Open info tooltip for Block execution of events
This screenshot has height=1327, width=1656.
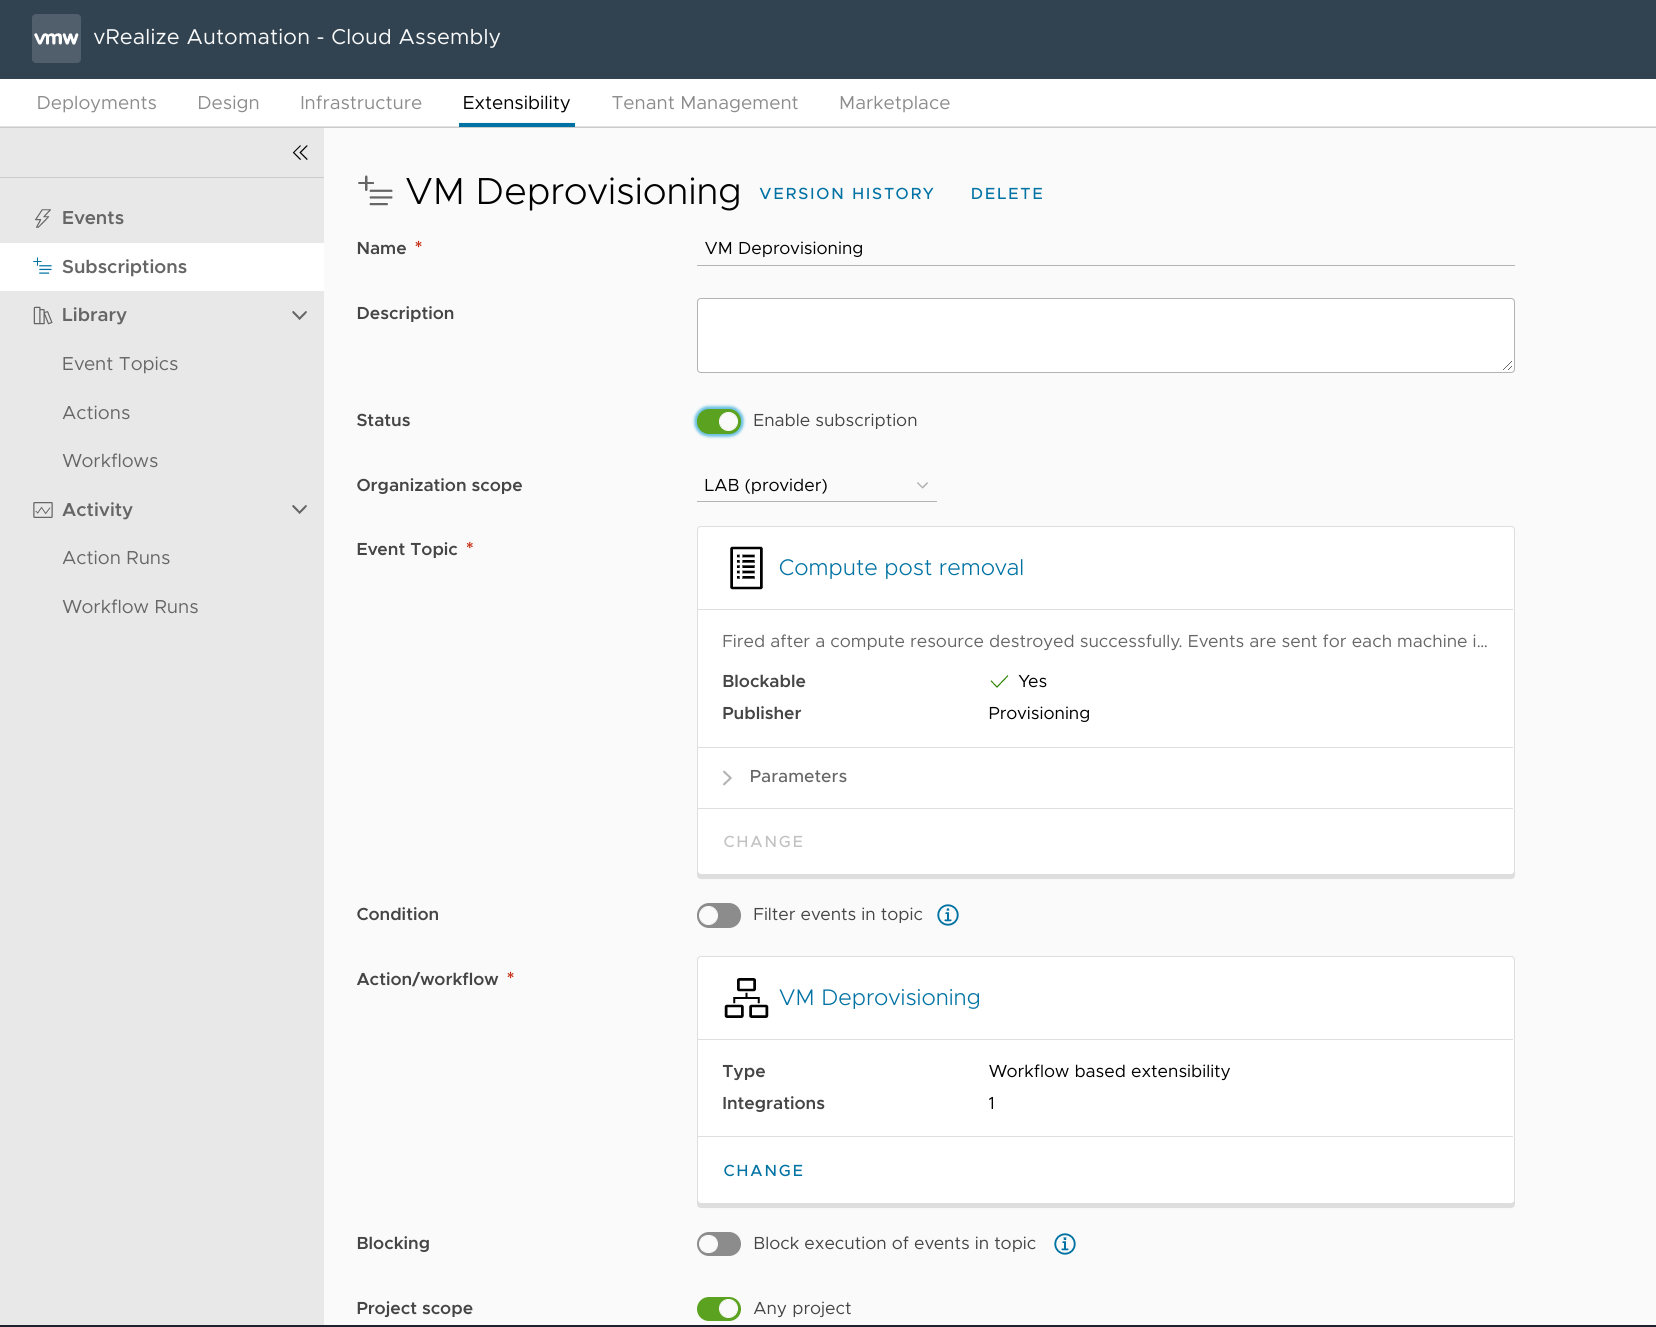click(1065, 1244)
